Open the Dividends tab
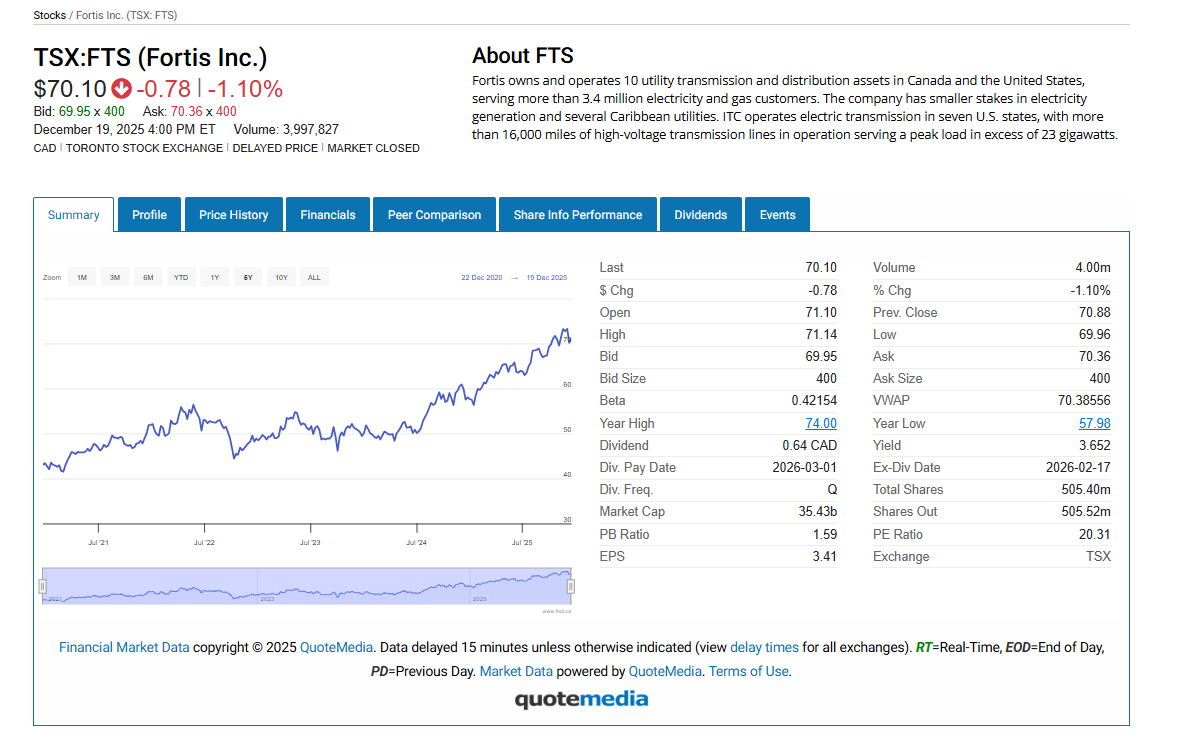Screen dimensions: 1188x747 pos(700,215)
